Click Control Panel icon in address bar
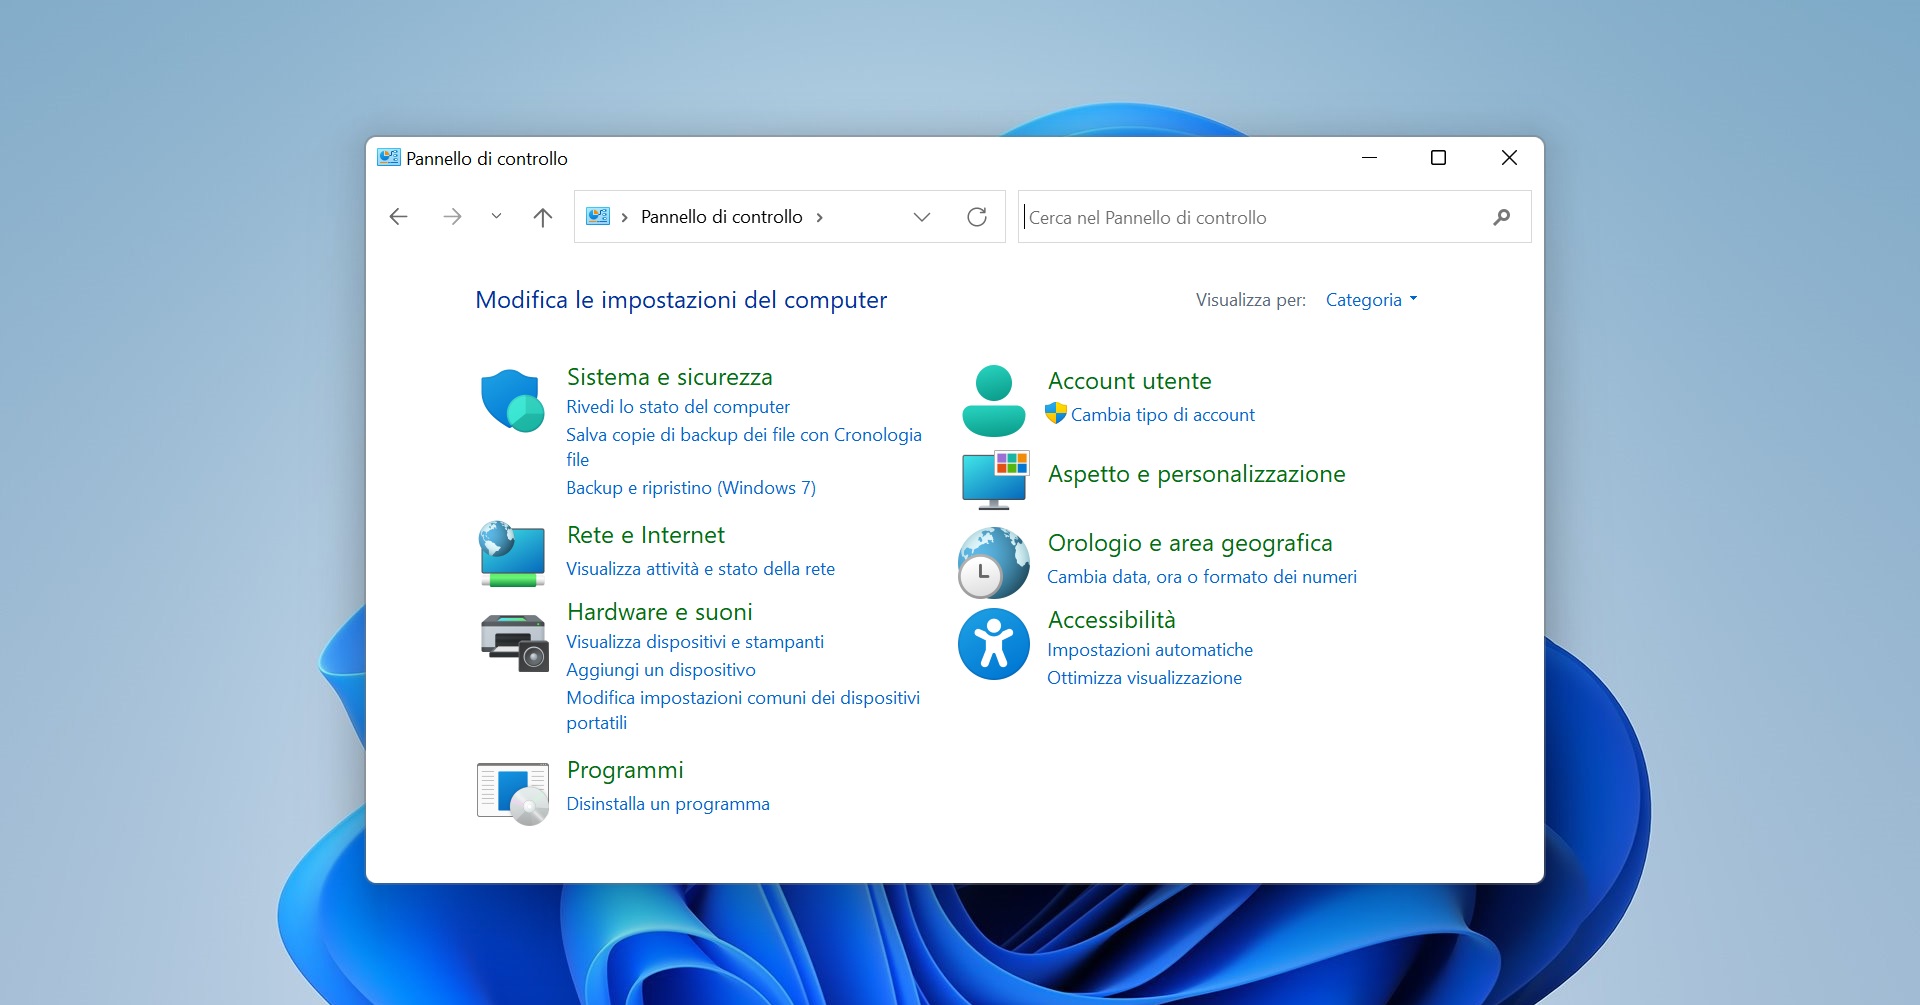The height and width of the screenshot is (1005, 1920). [598, 216]
